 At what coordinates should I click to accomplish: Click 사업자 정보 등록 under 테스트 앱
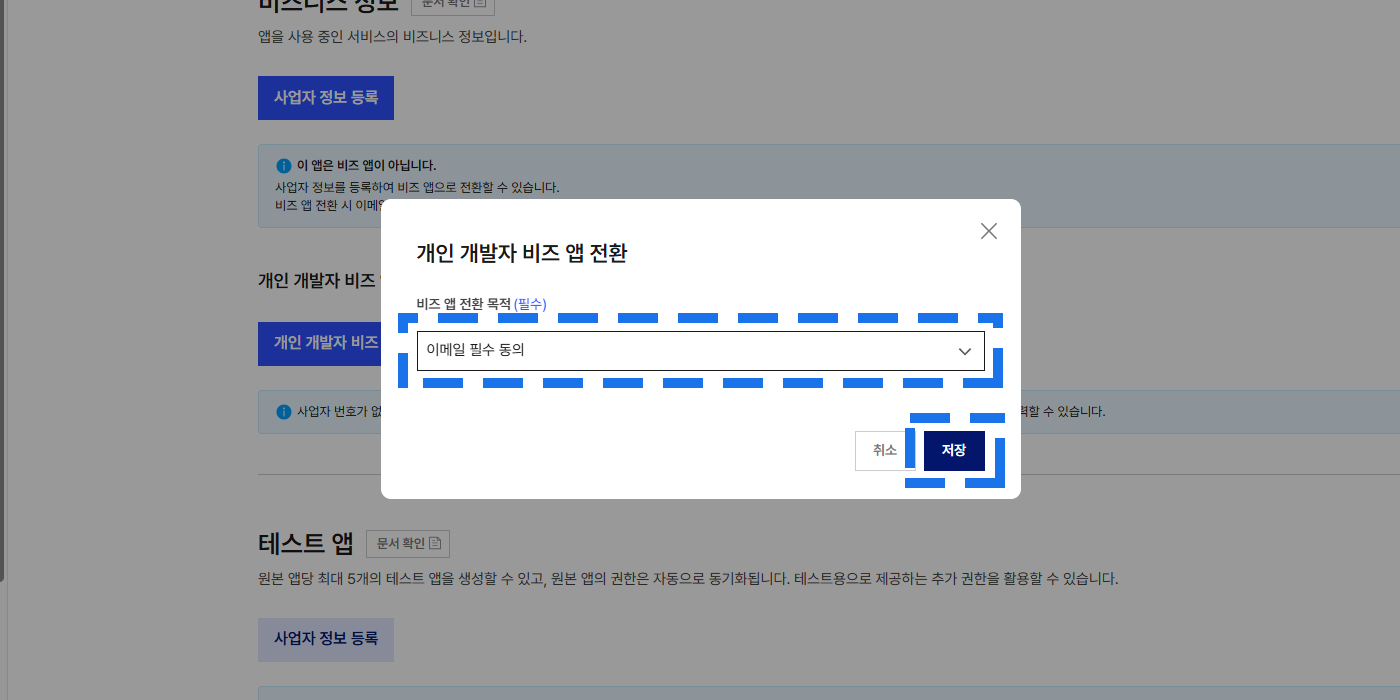326,639
